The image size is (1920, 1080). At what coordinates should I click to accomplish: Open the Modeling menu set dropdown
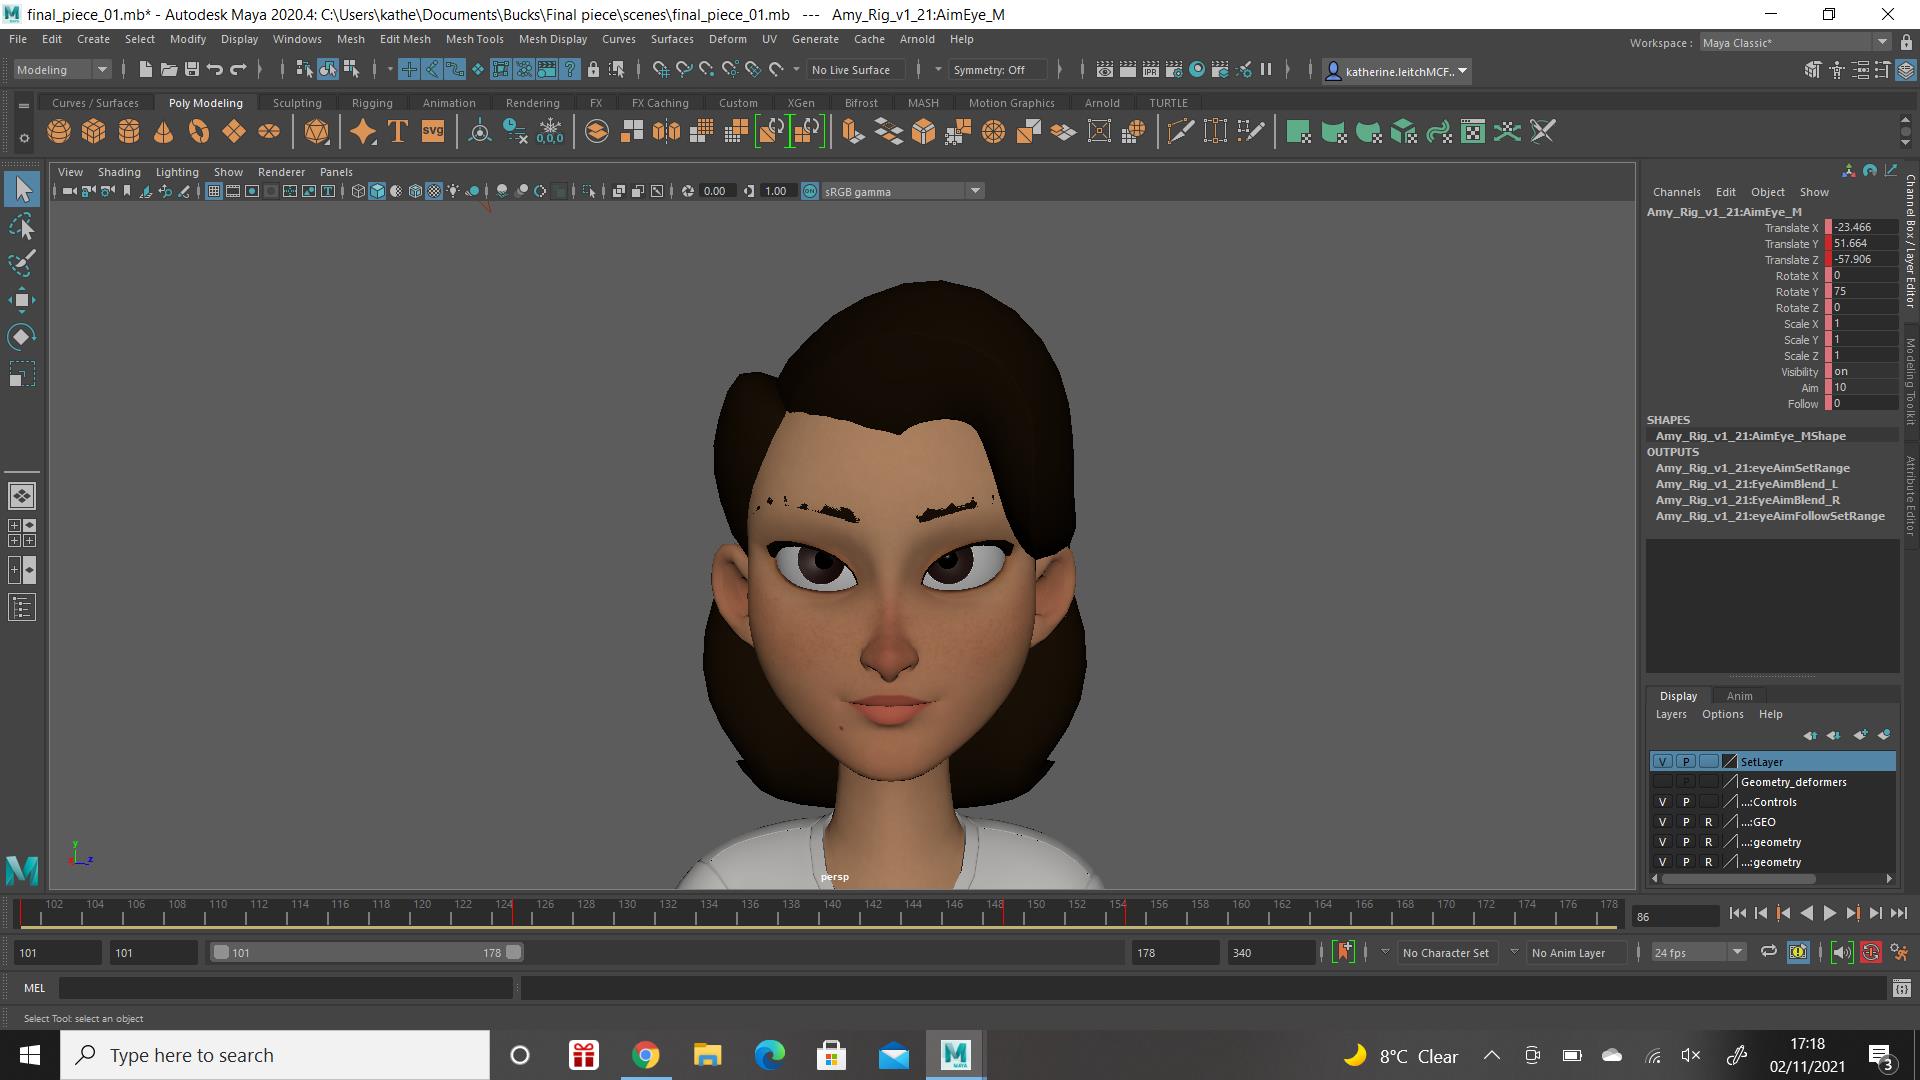coord(102,69)
